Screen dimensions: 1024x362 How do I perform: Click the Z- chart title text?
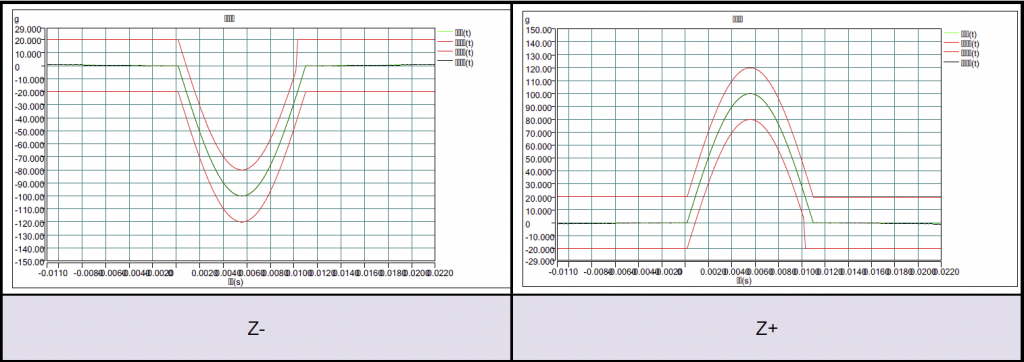[229, 18]
